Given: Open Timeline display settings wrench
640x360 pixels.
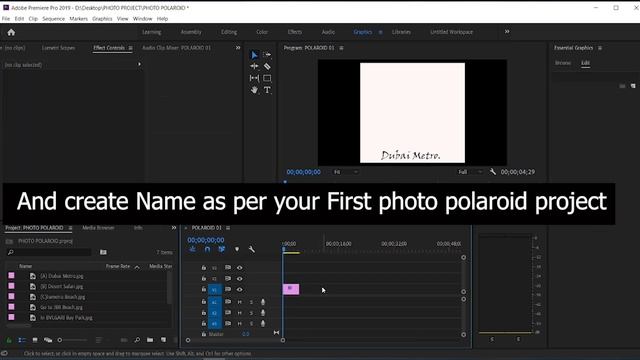Looking at the screenshot, I should [252, 249].
